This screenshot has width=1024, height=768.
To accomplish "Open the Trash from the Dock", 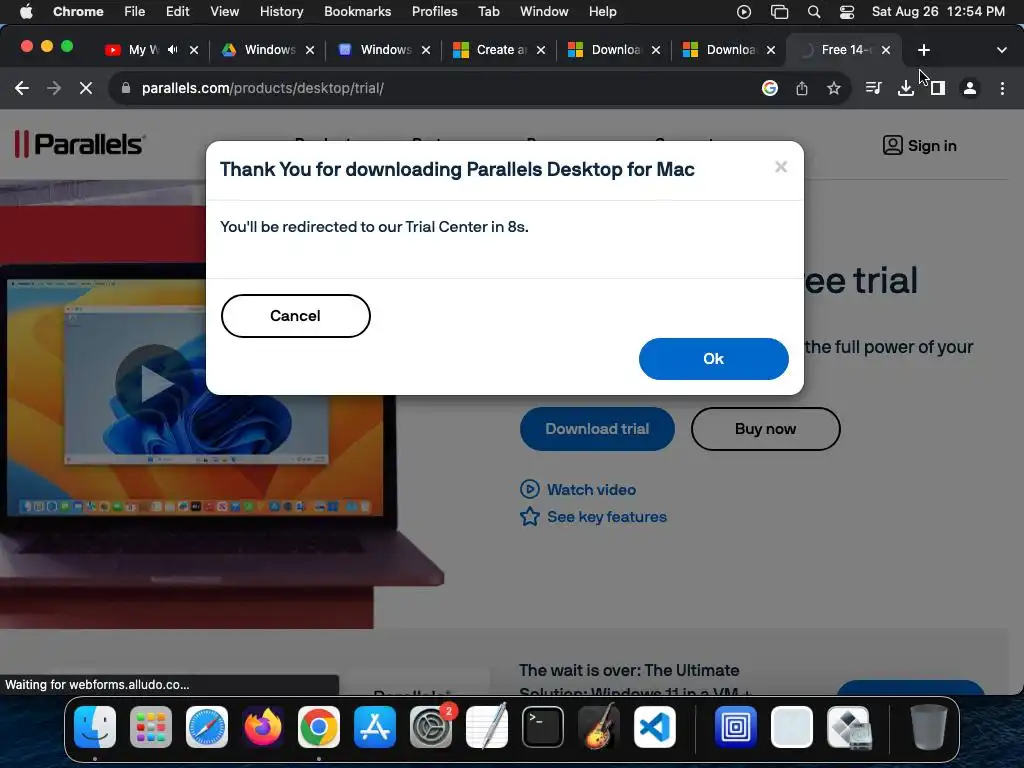I will click(x=929, y=727).
